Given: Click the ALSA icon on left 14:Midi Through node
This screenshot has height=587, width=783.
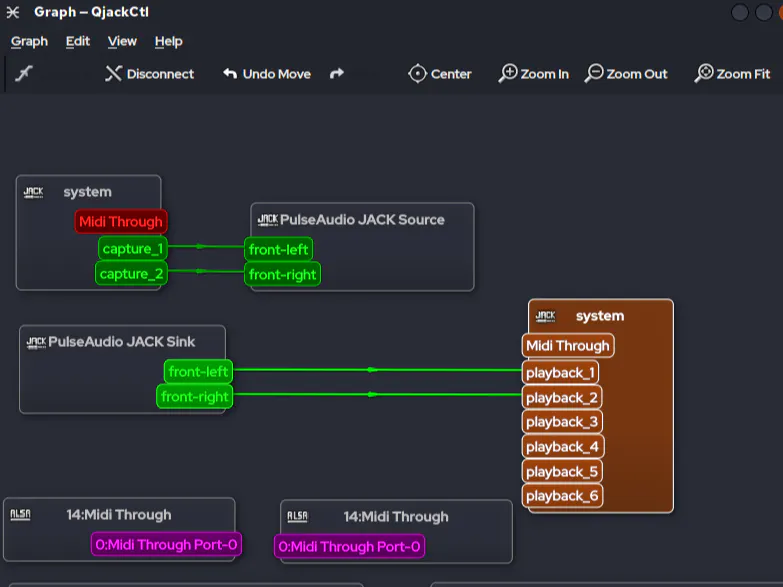Looking at the screenshot, I should (x=20, y=515).
